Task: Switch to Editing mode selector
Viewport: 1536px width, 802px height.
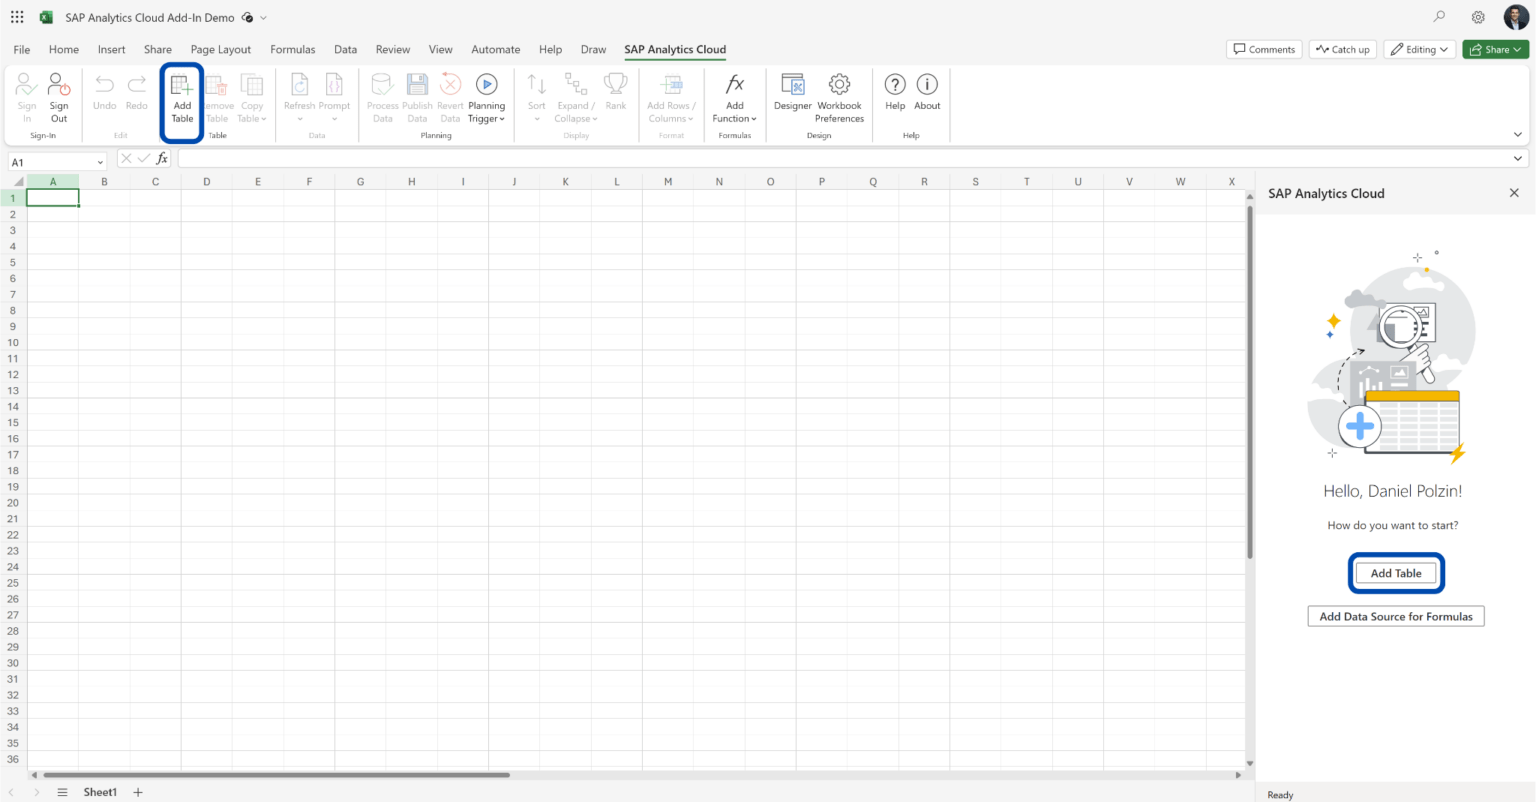Action: (x=1419, y=48)
